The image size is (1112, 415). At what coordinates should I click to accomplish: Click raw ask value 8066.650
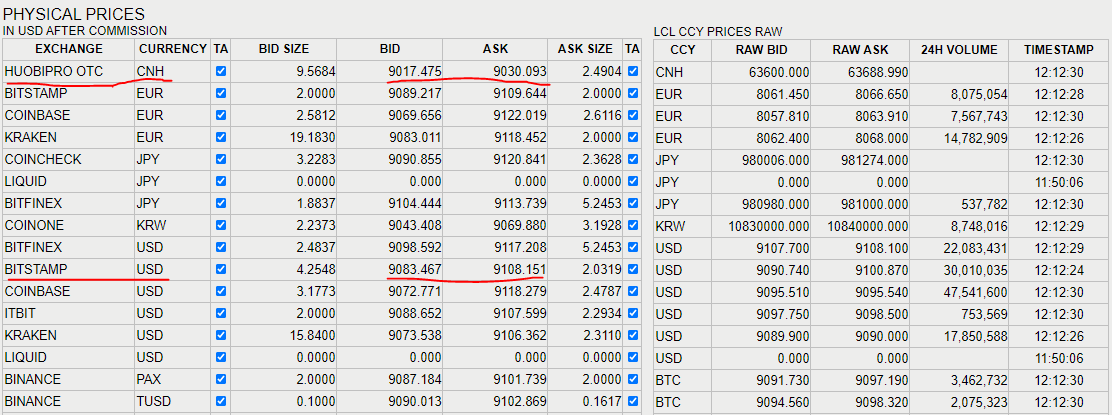pos(882,94)
